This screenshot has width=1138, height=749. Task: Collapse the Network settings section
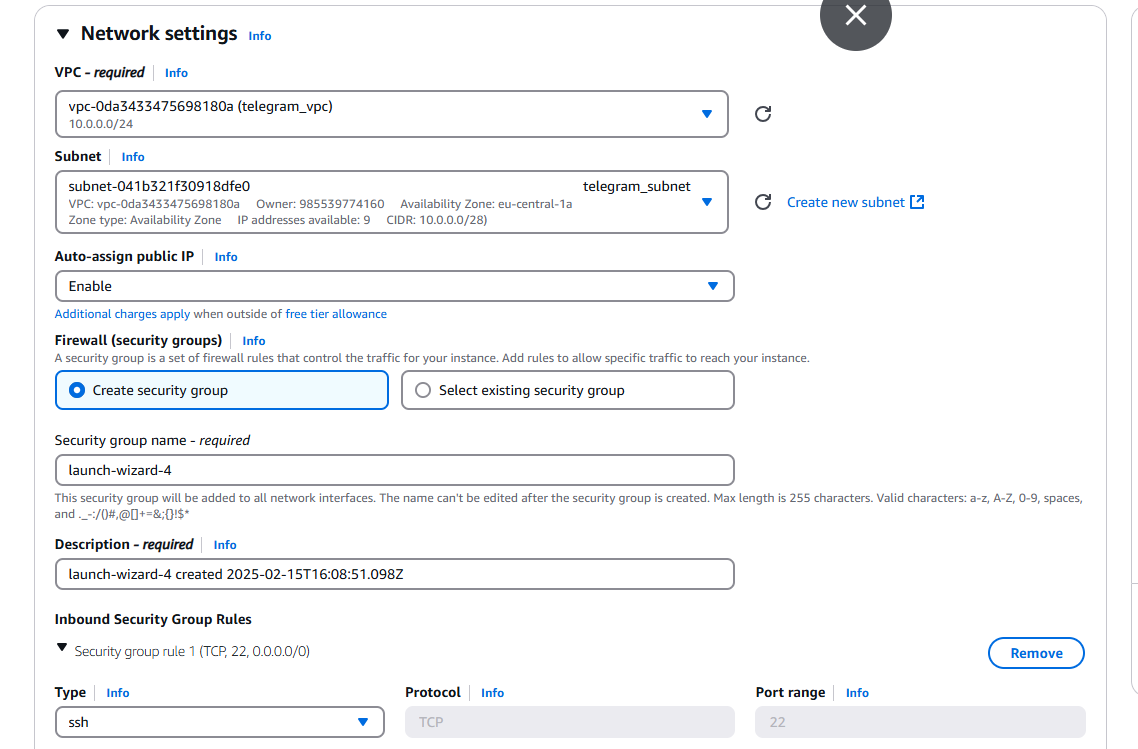(x=63, y=34)
